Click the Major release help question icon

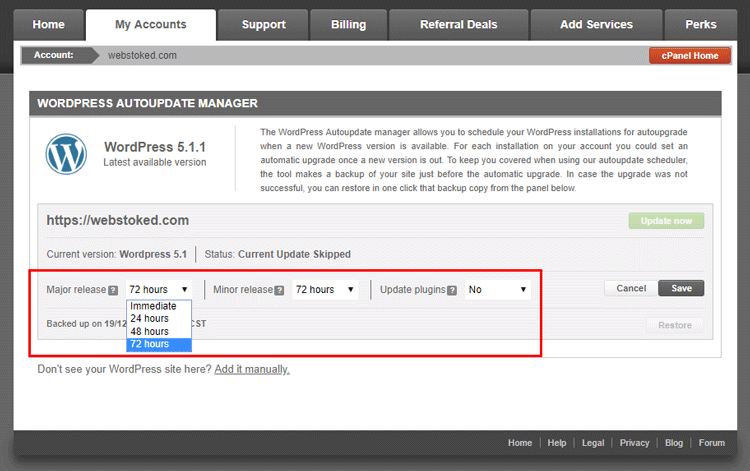pos(113,290)
